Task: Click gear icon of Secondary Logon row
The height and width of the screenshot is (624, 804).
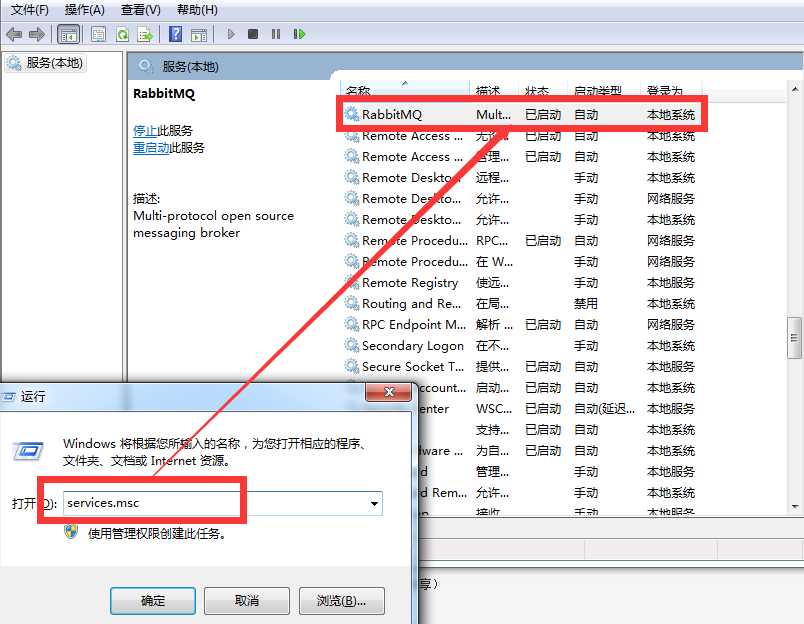Action: pos(352,345)
